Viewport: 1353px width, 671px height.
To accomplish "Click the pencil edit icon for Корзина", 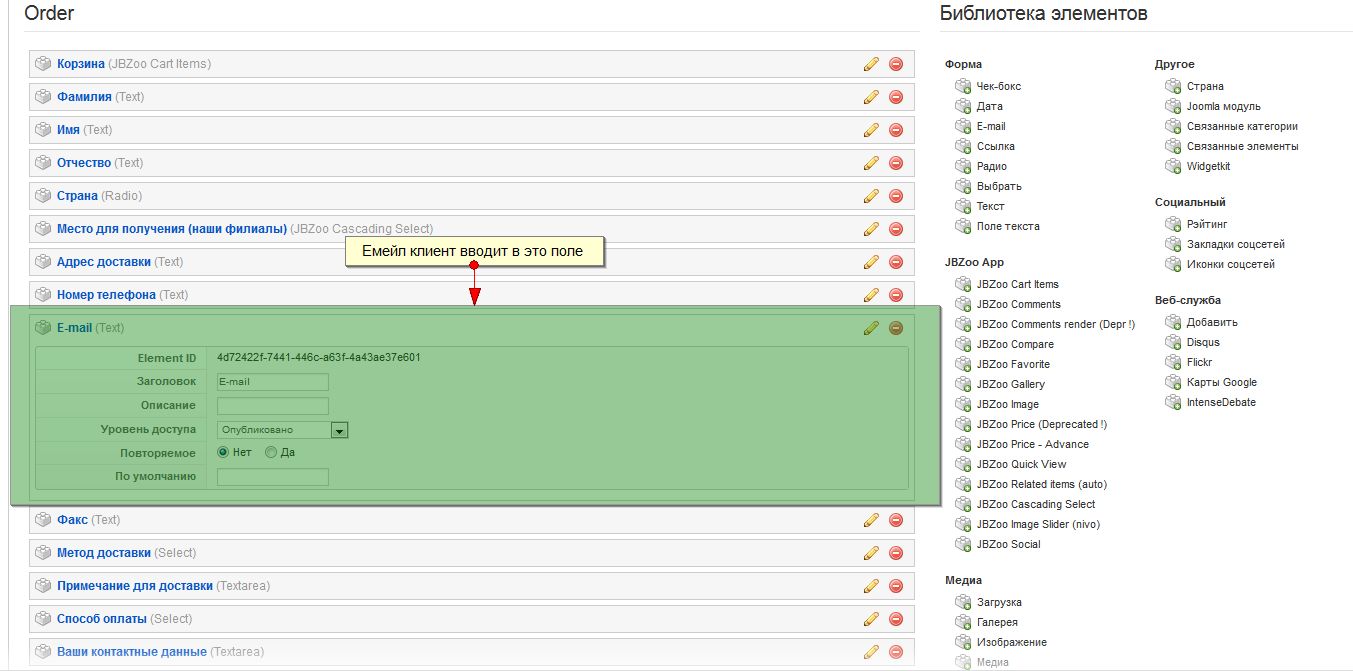I will [871, 64].
